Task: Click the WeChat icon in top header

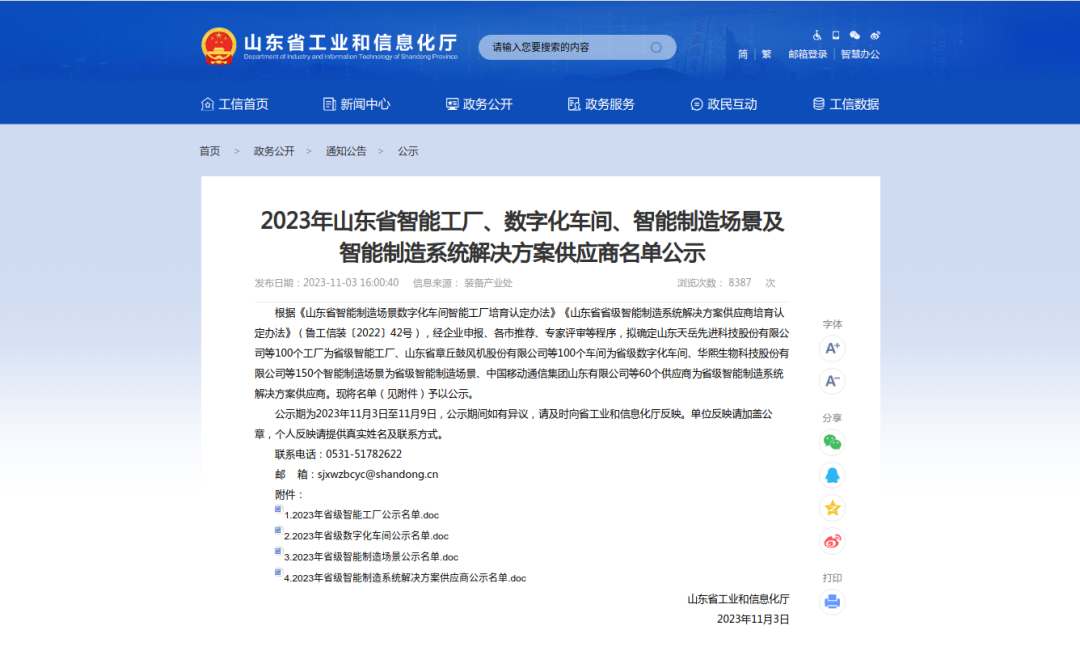Action: pyautogui.click(x=855, y=35)
